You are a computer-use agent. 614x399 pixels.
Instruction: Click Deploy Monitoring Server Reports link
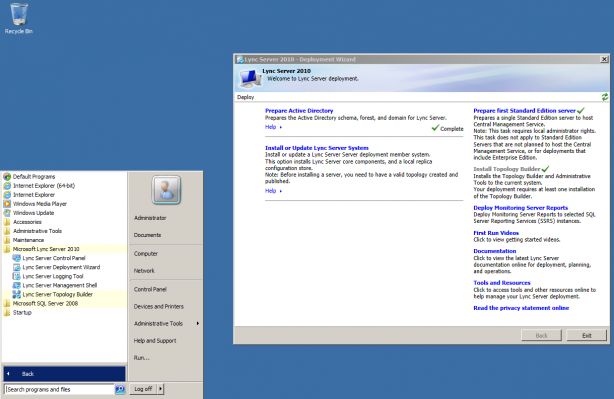point(520,208)
